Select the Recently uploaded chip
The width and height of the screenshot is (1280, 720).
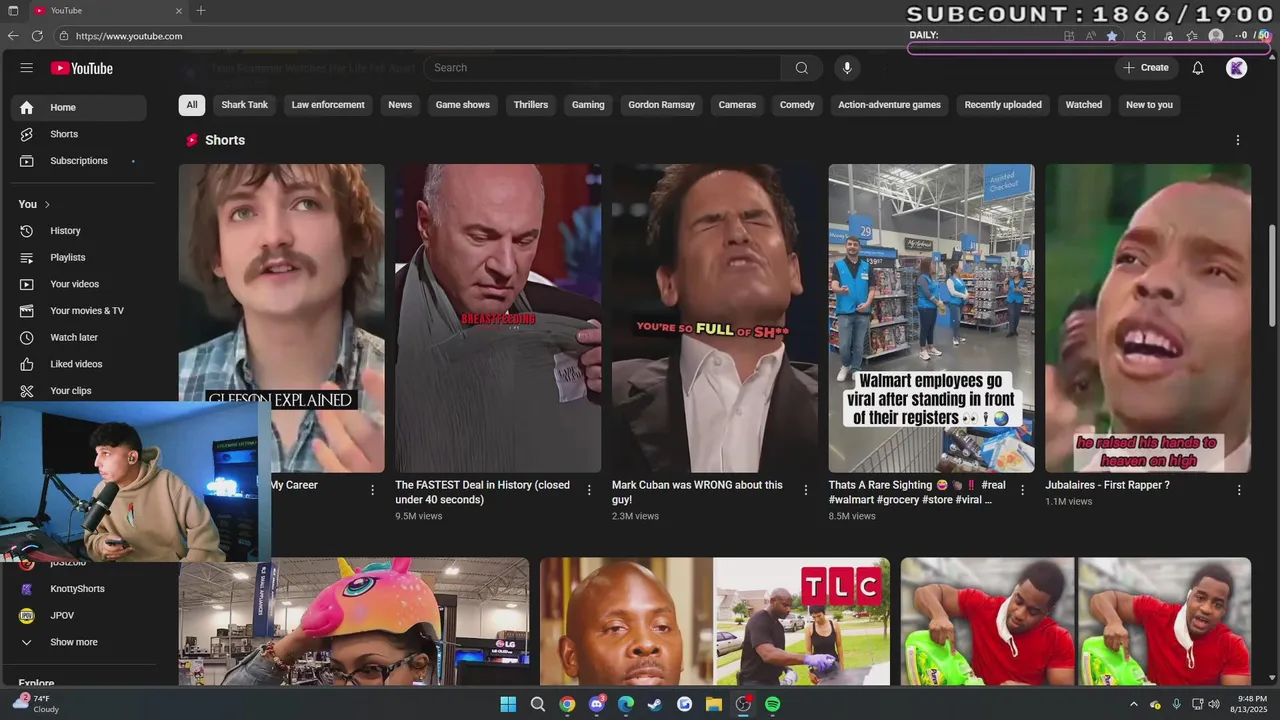1003,105
